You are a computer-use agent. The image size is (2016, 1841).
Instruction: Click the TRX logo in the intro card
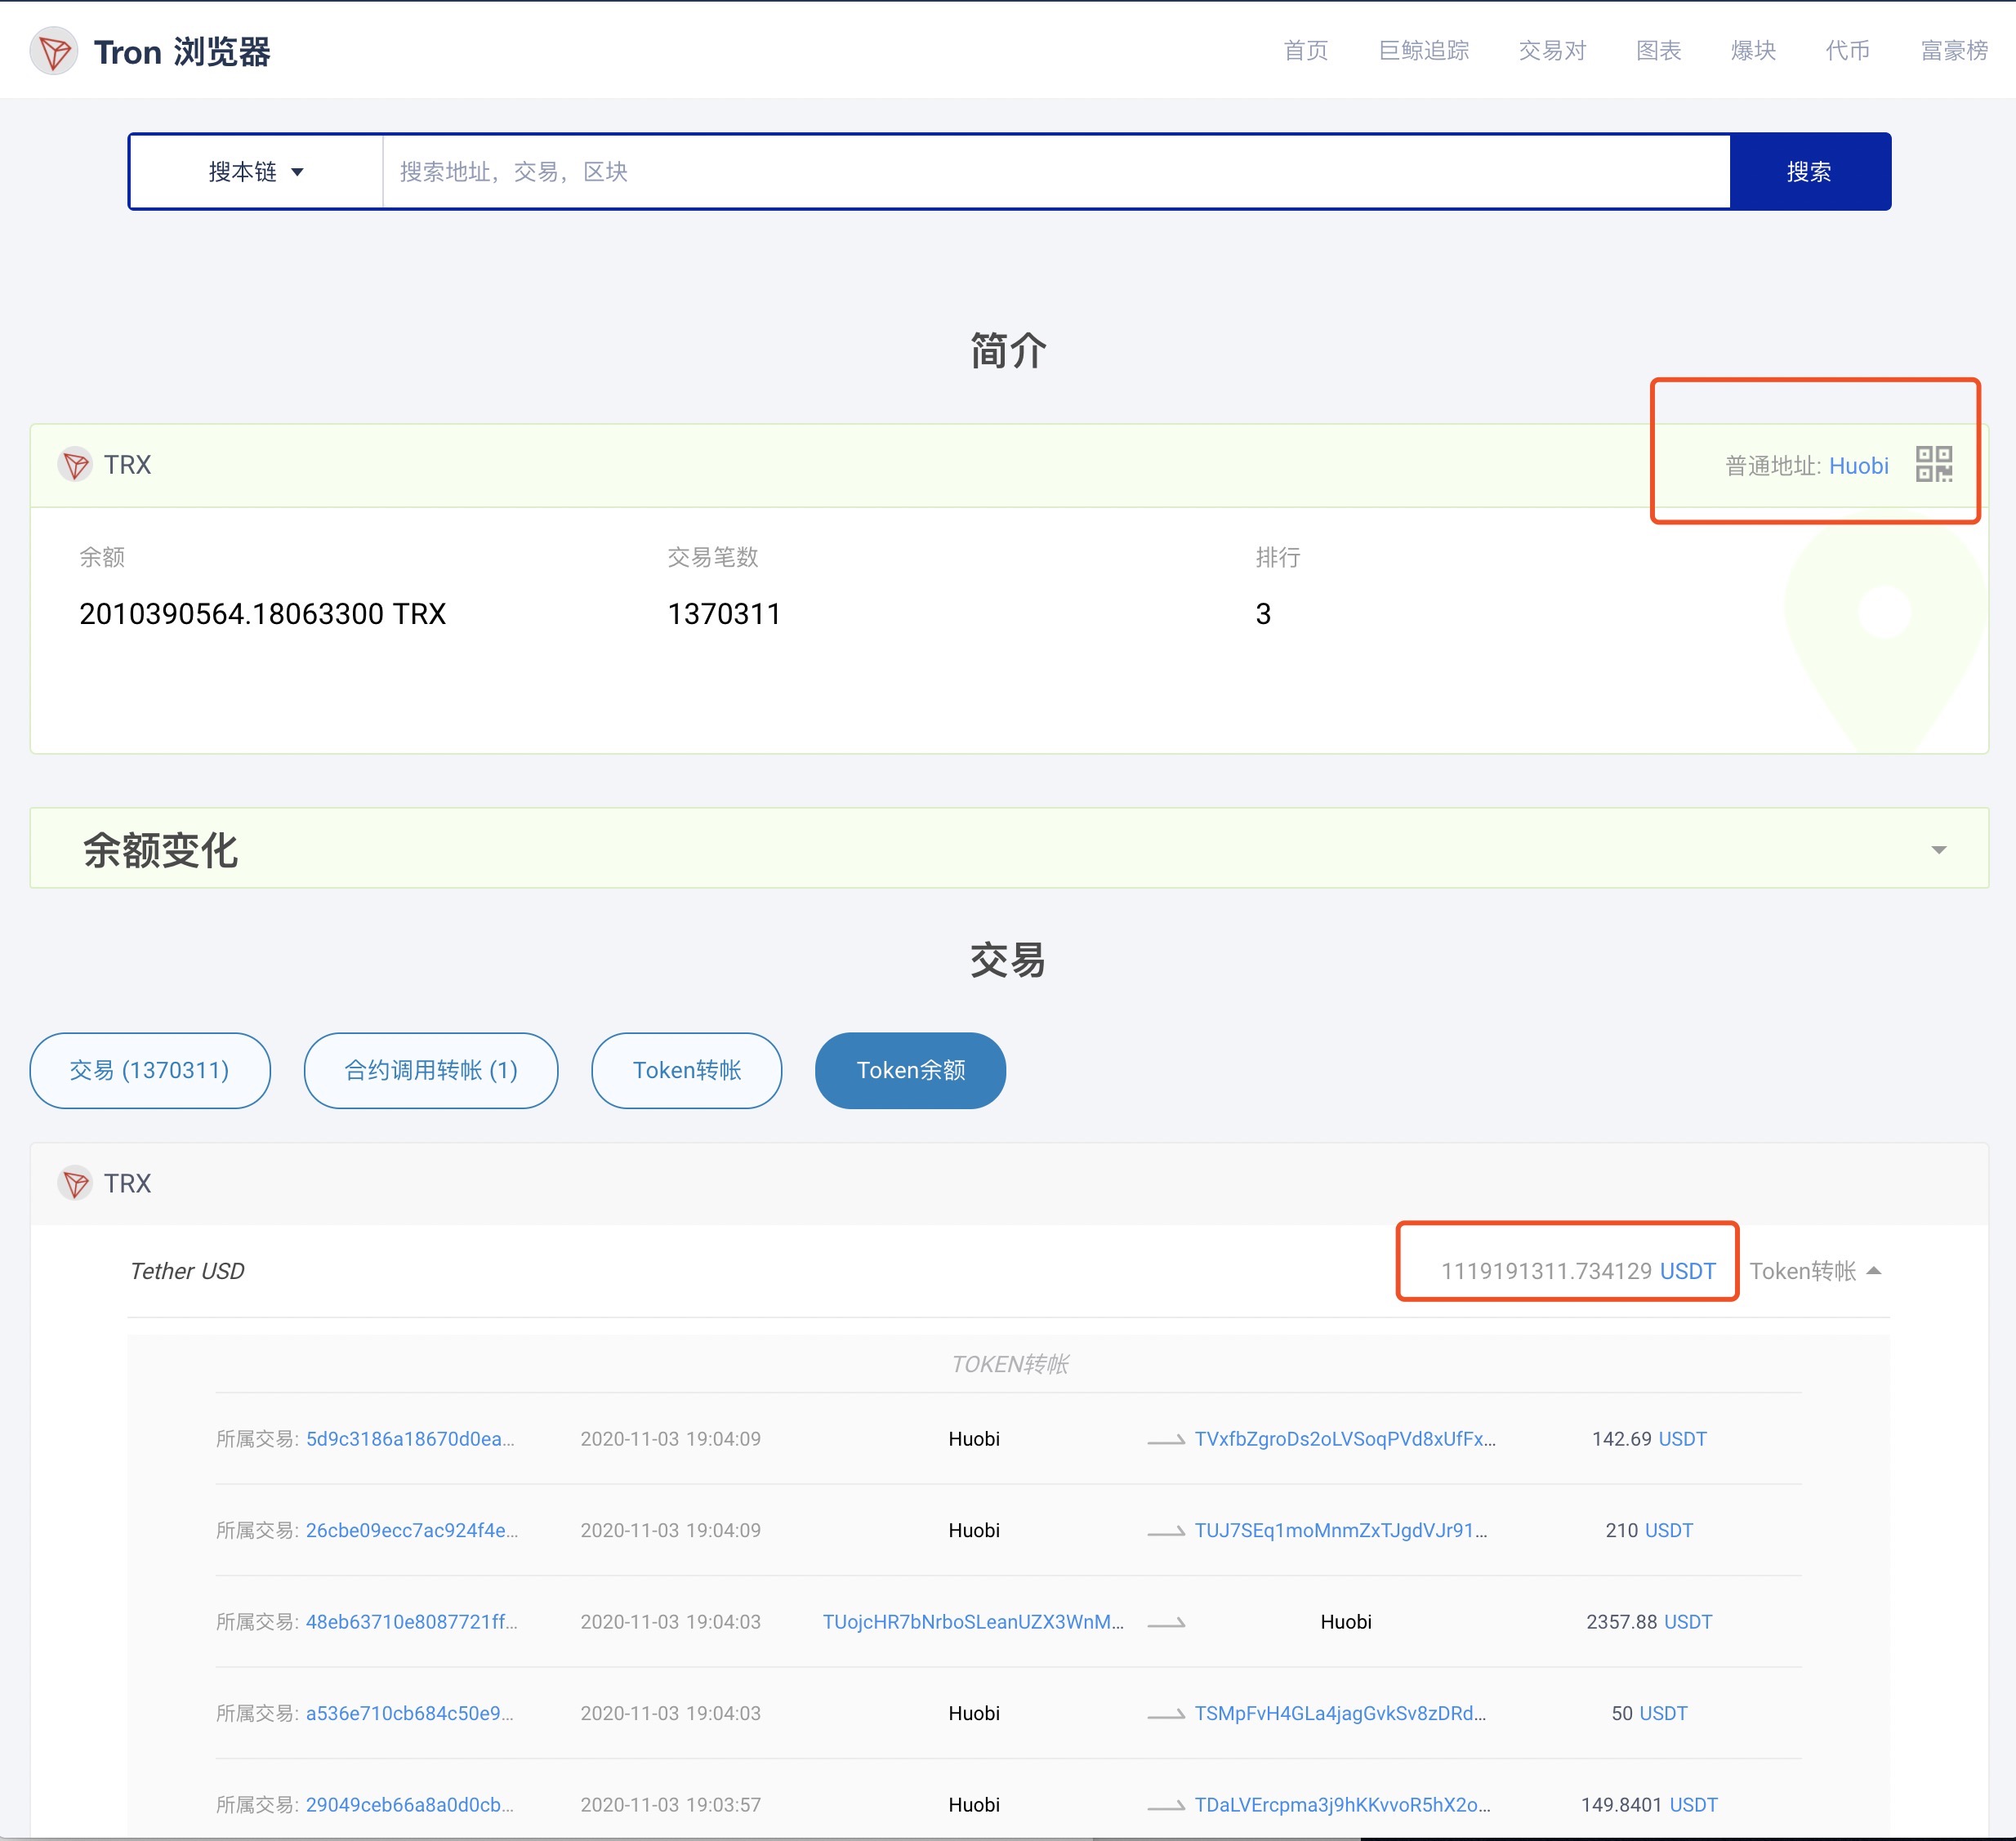point(75,465)
